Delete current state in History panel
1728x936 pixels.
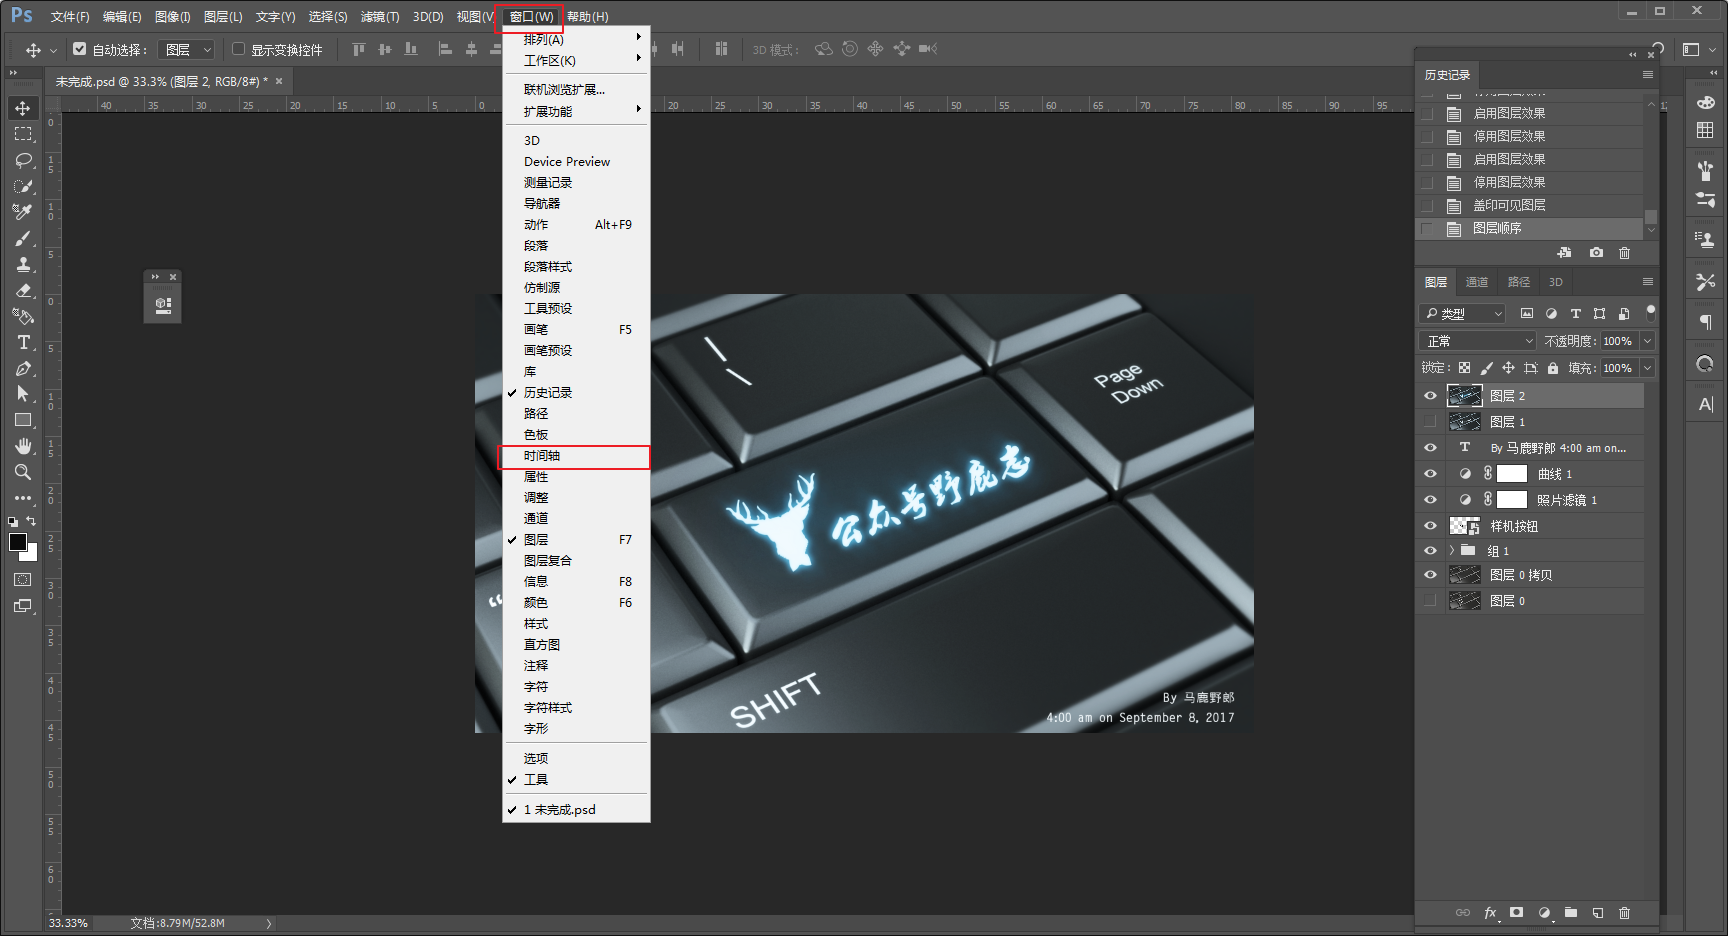pyautogui.click(x=1624, y=253)
